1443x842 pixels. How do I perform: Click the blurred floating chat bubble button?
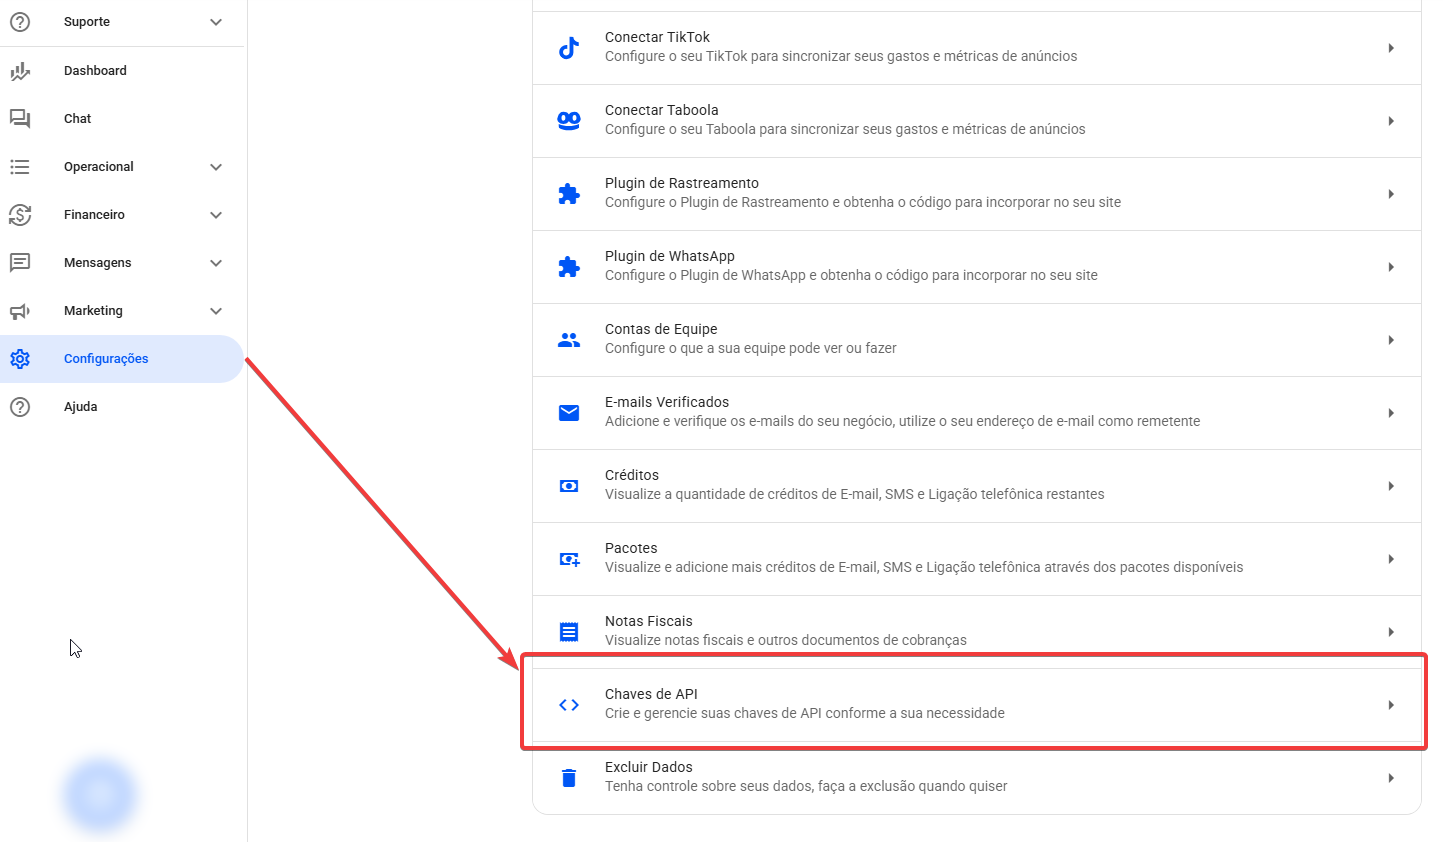[100, 796]
